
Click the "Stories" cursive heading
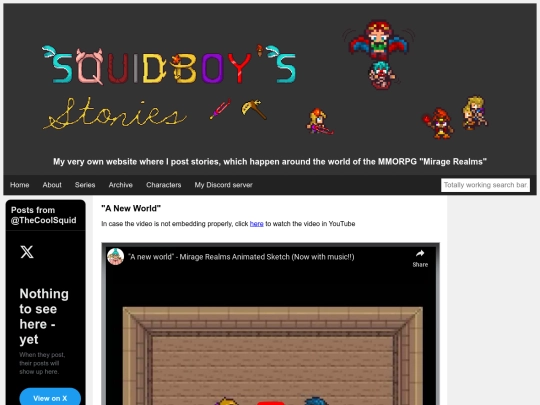pyautogui.click(x=115, y=114)
